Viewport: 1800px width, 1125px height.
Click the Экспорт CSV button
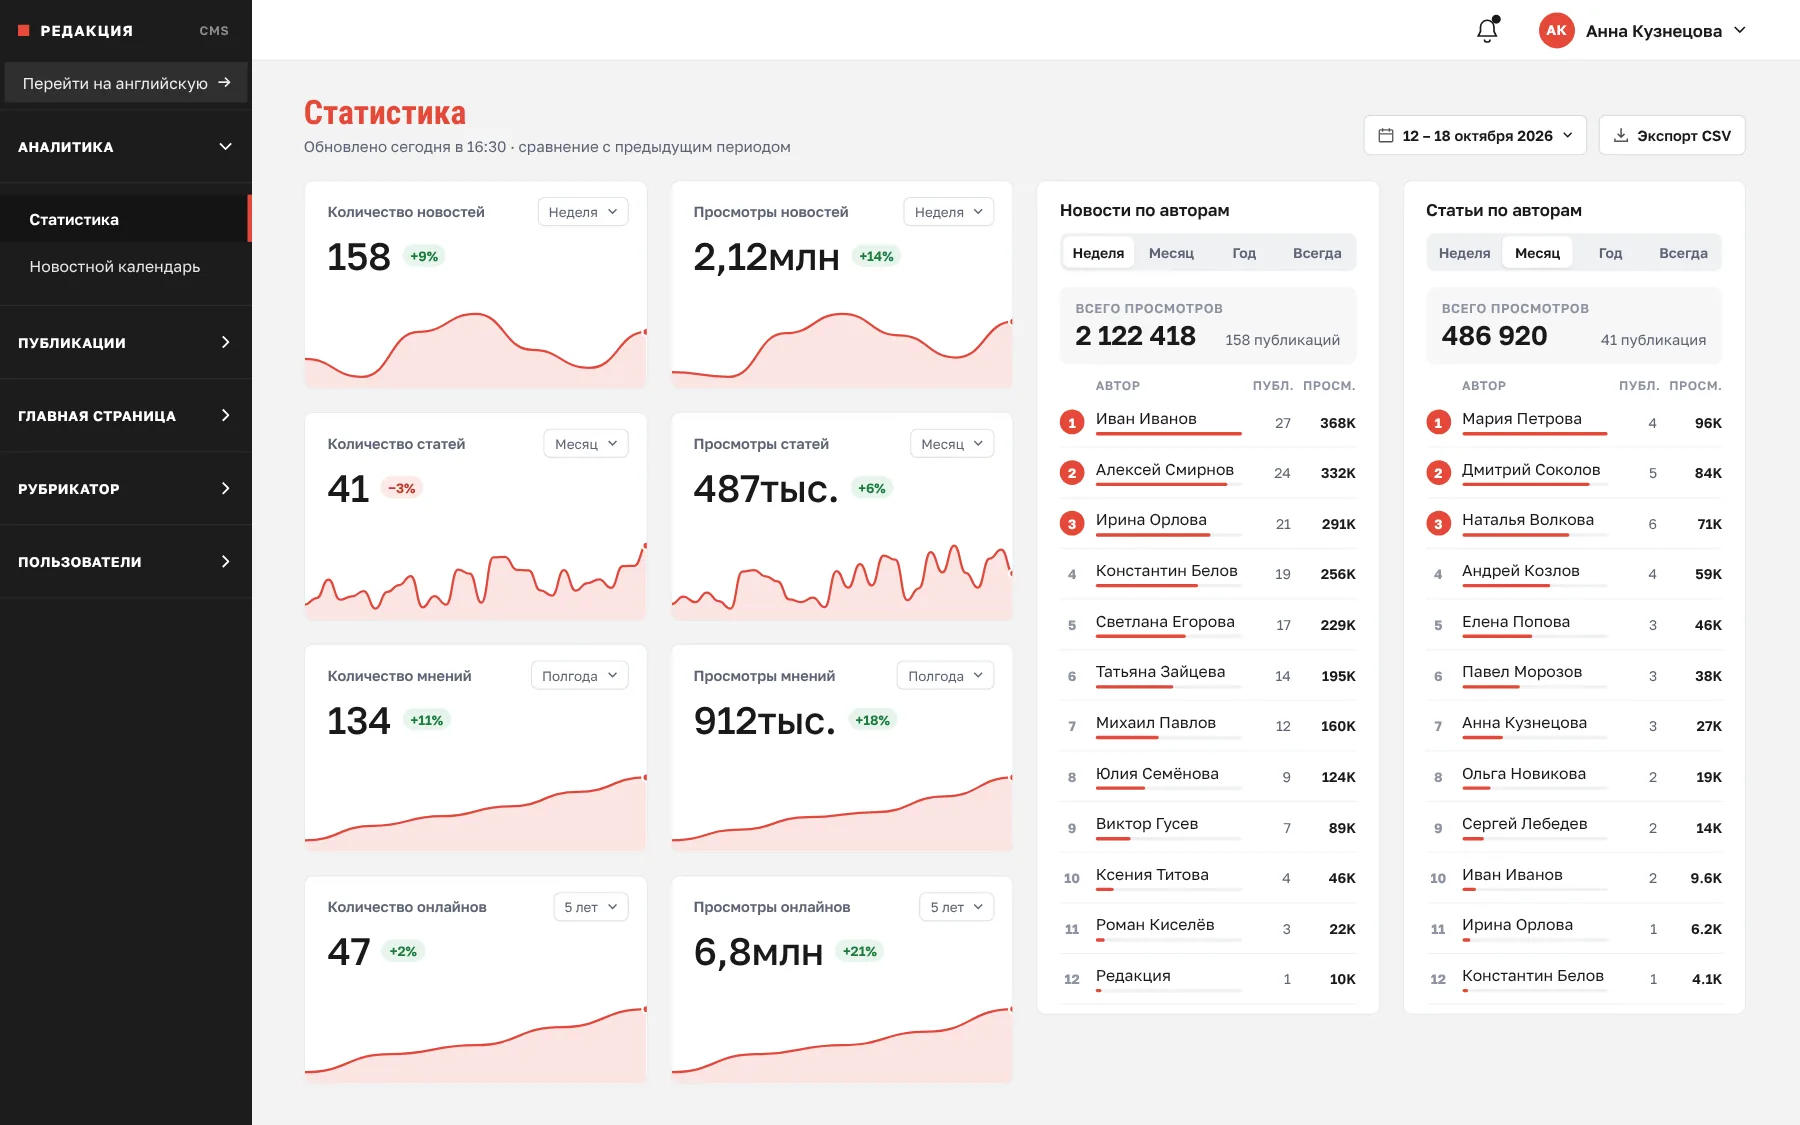pyautogui.click(x=1672, y=135)
